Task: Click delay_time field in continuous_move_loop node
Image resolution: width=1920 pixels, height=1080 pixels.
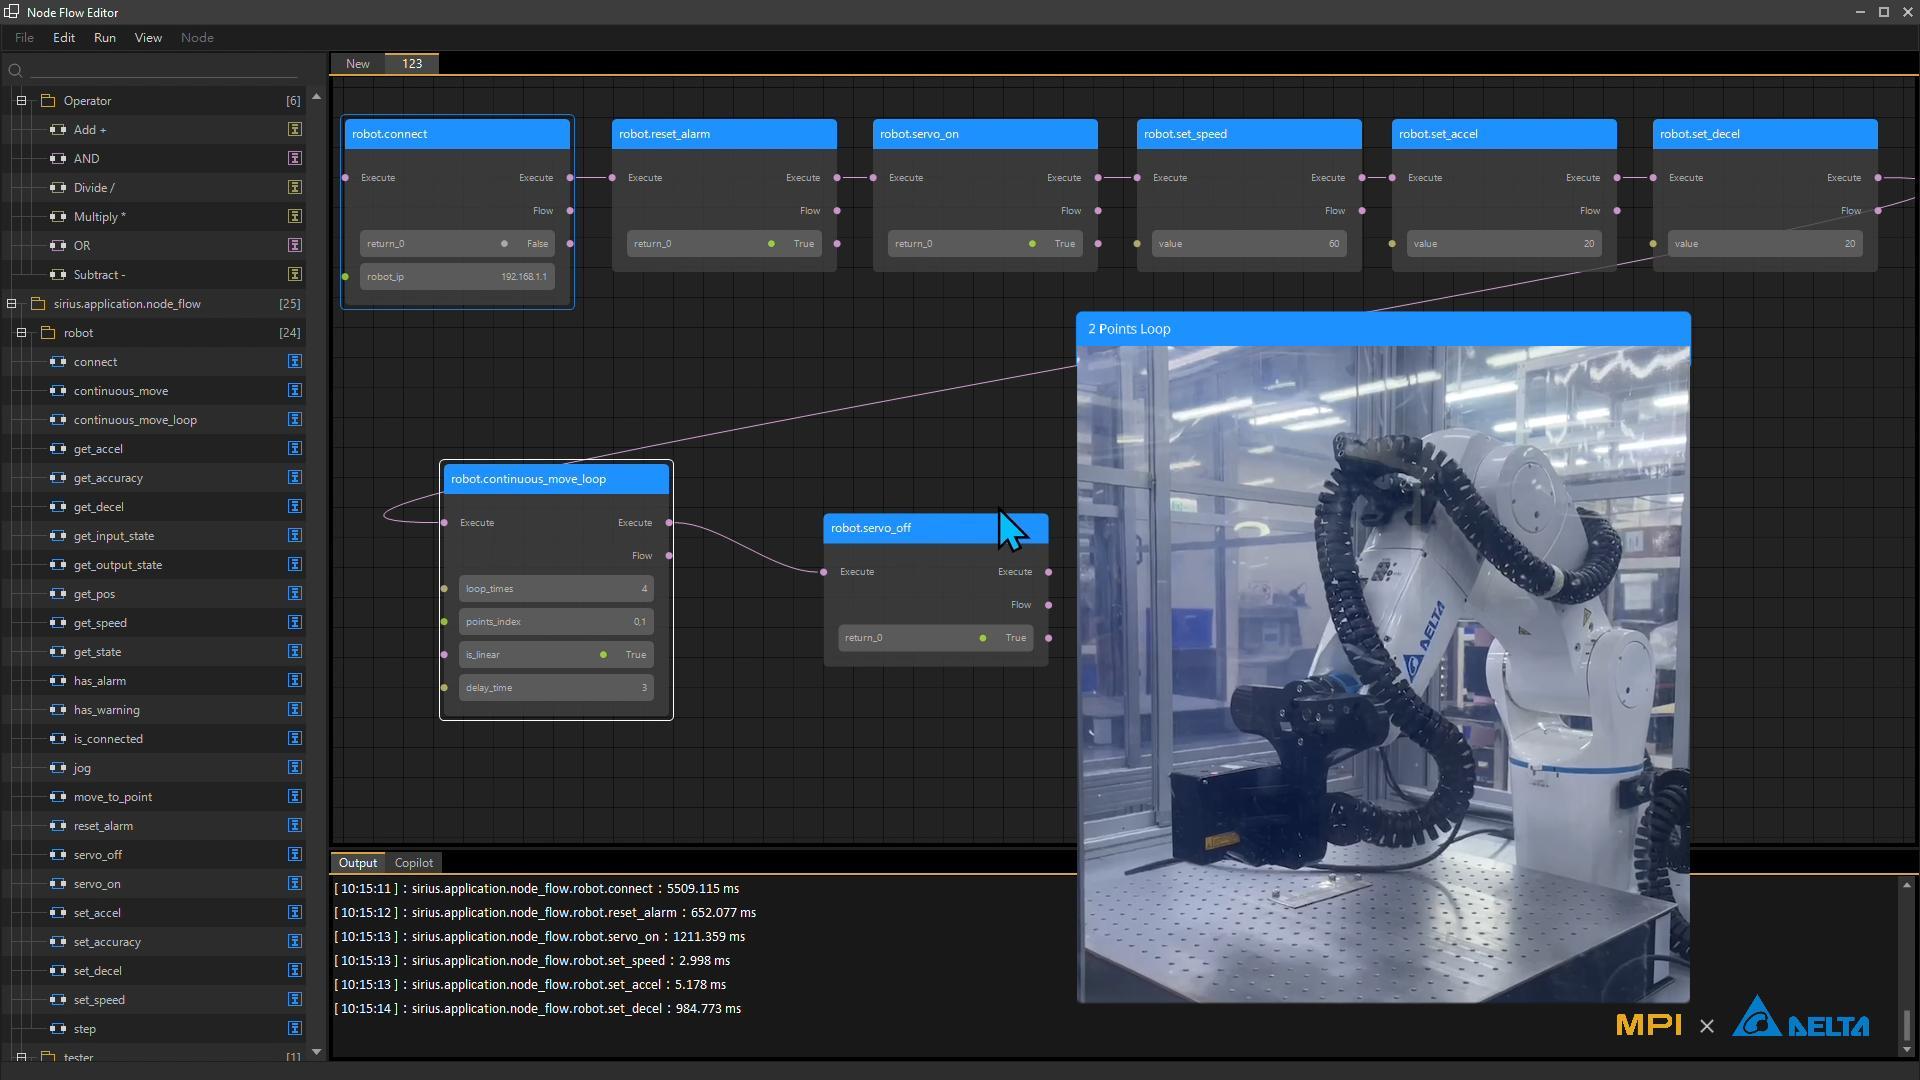Action: (x=556, y=688)
